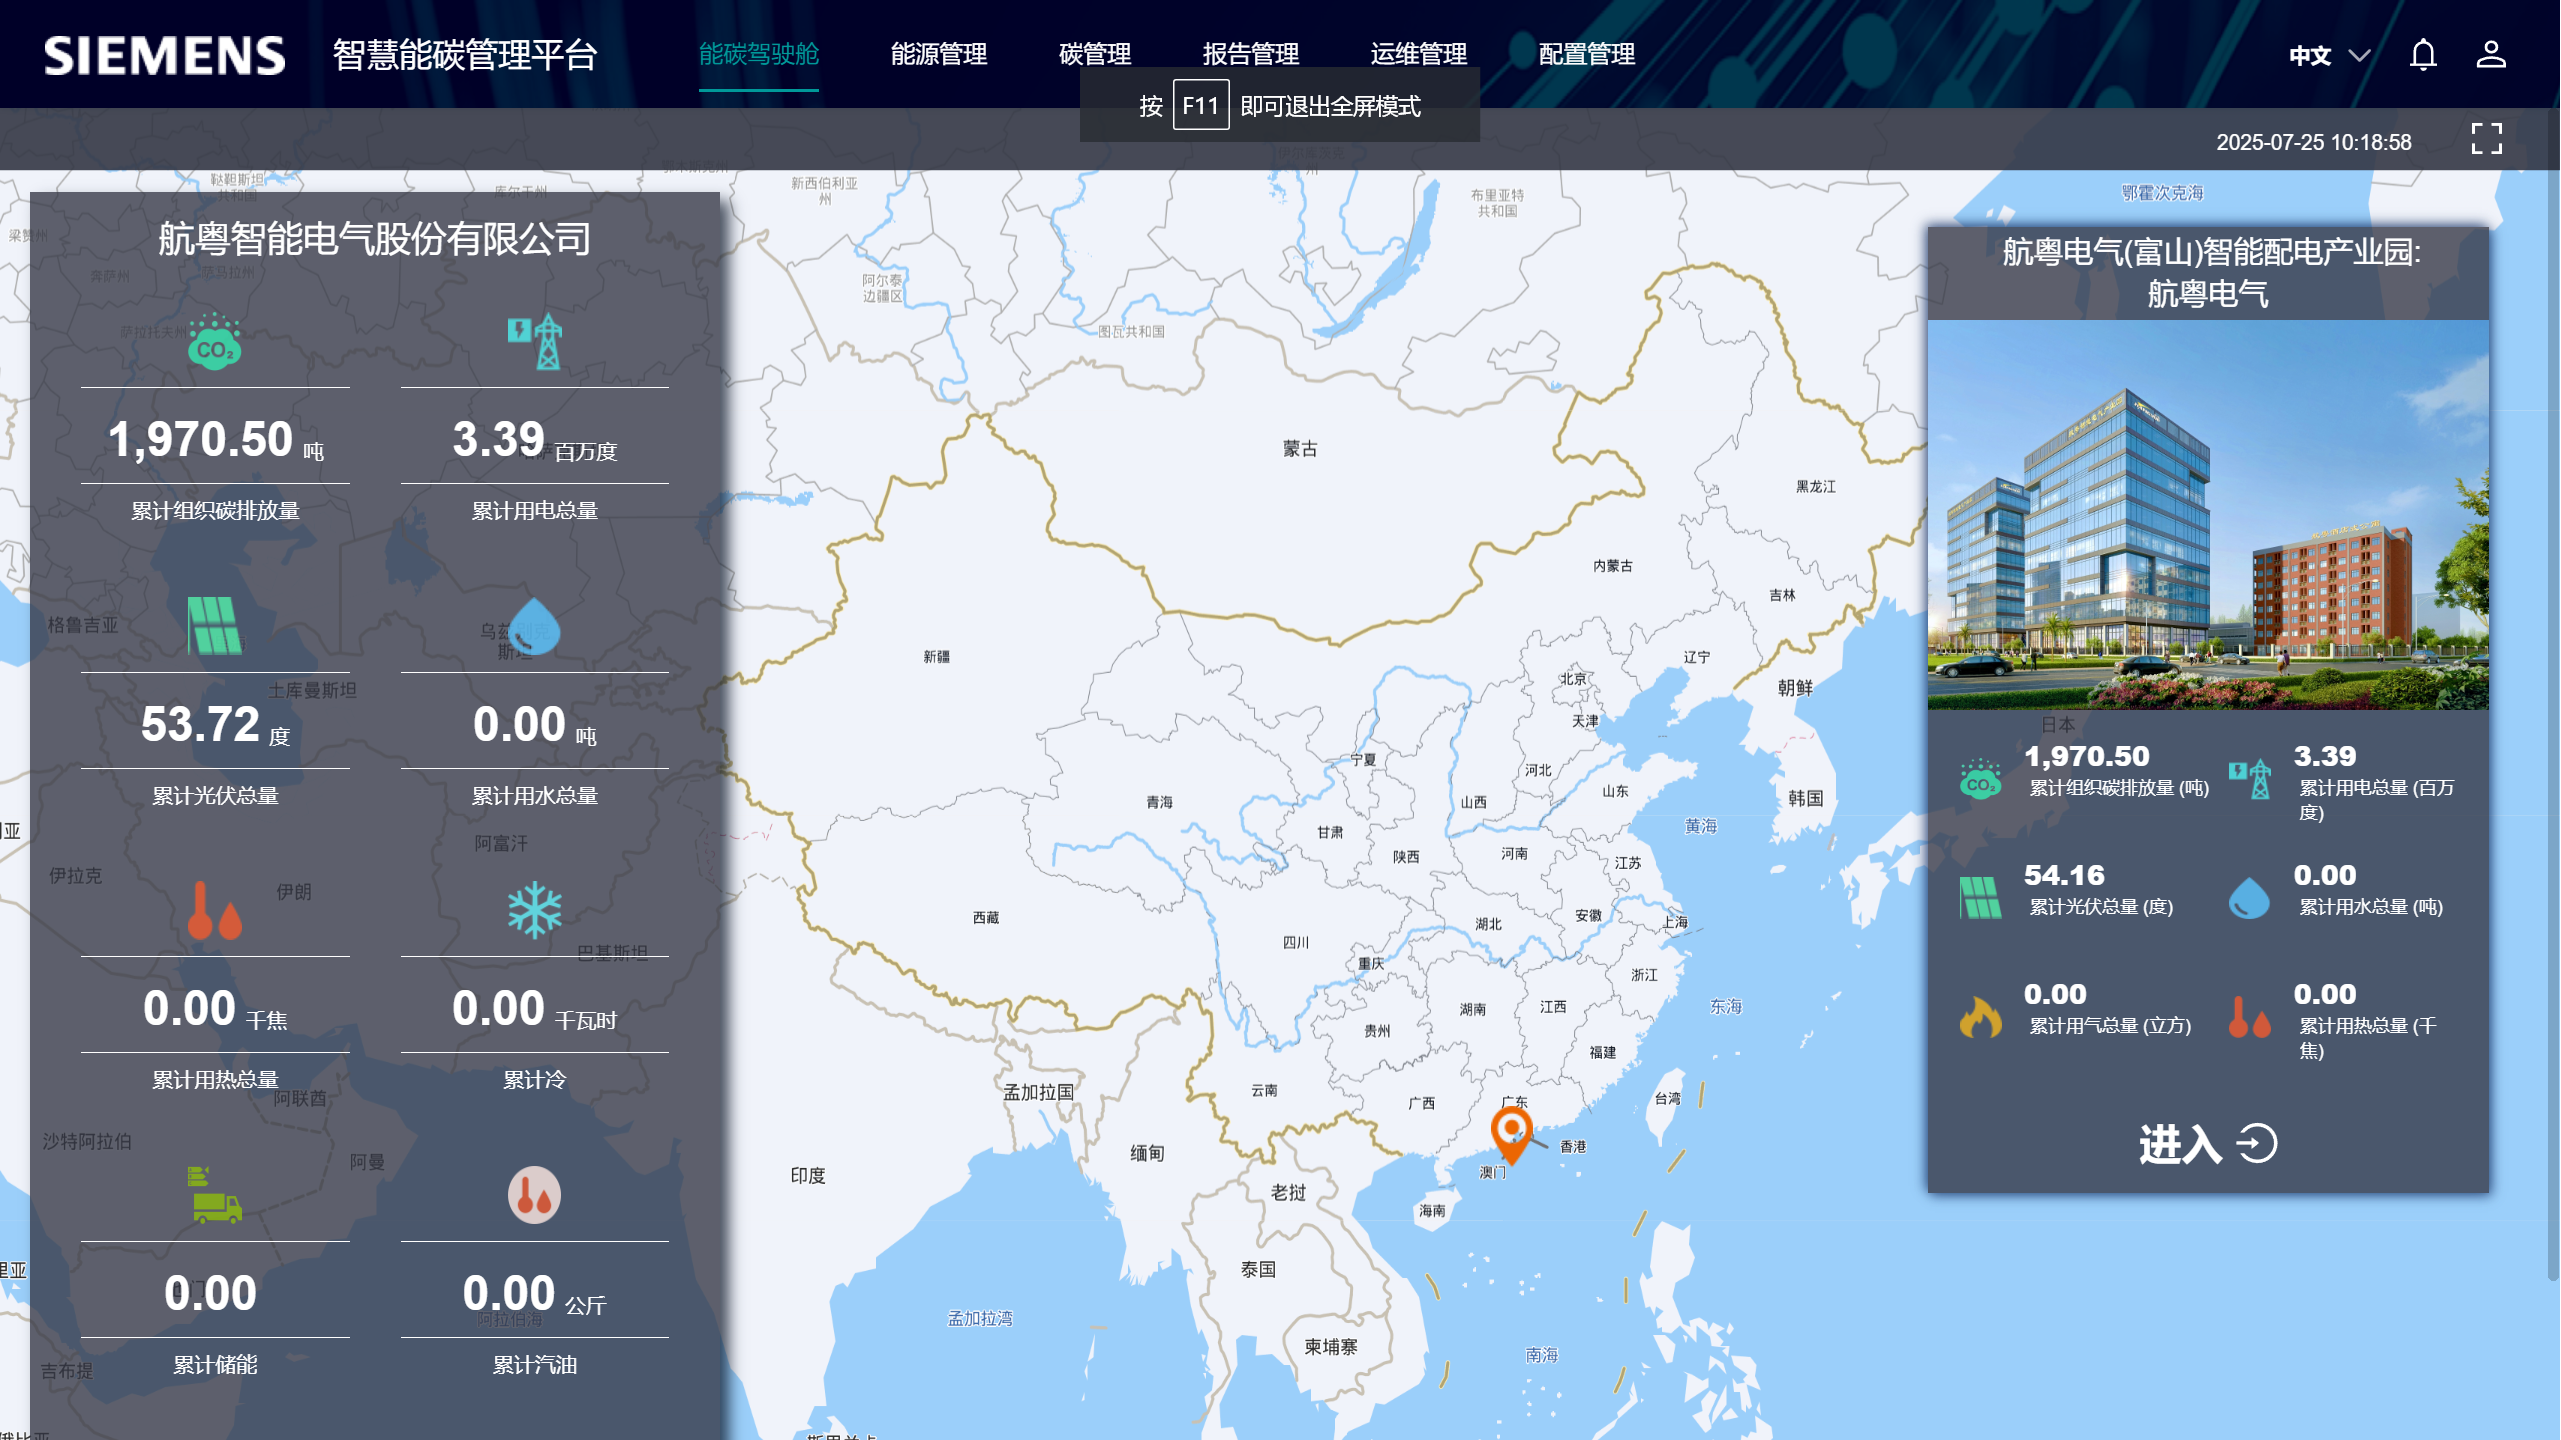The width and height of the screenshot is (2561, 1440).
Task: Click the 累计用热总量 label in left panel
Action: coord(215,1080)
